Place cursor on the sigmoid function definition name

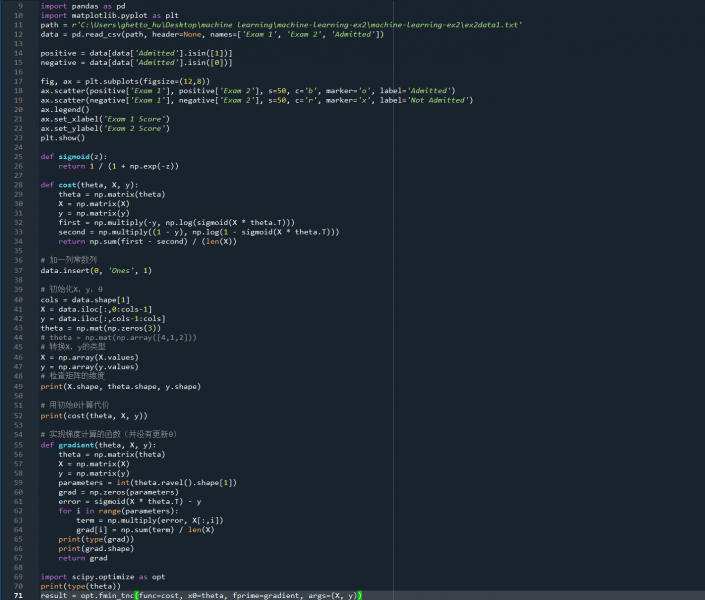click(74, 156)
